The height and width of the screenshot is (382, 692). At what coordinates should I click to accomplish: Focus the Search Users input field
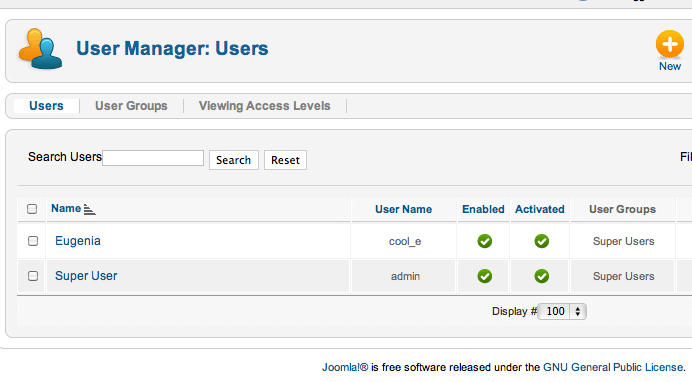coord(153,158)
